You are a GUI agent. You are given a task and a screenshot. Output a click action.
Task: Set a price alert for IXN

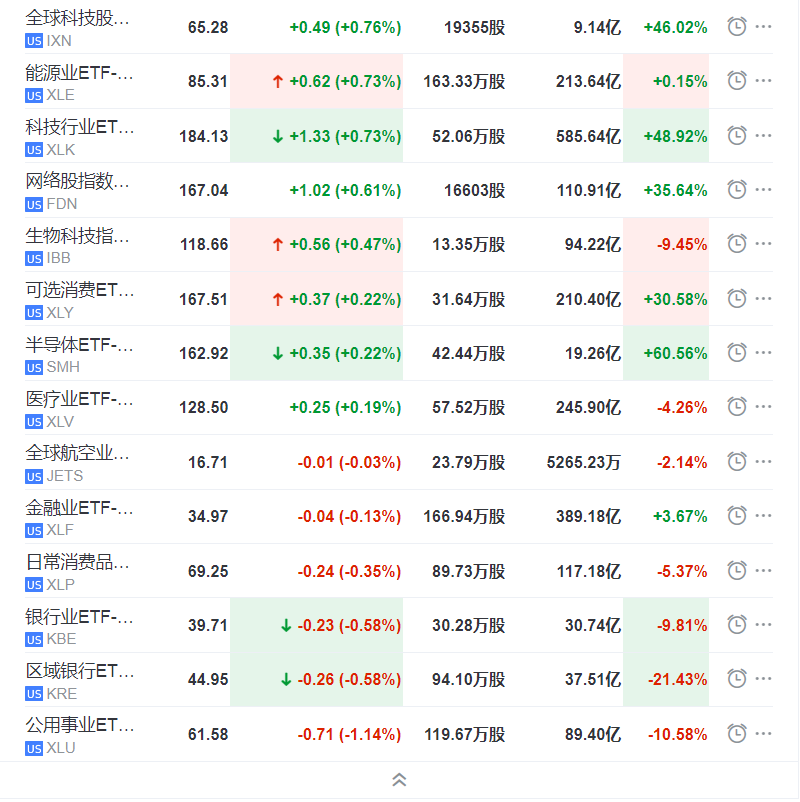tap(736, 28)
